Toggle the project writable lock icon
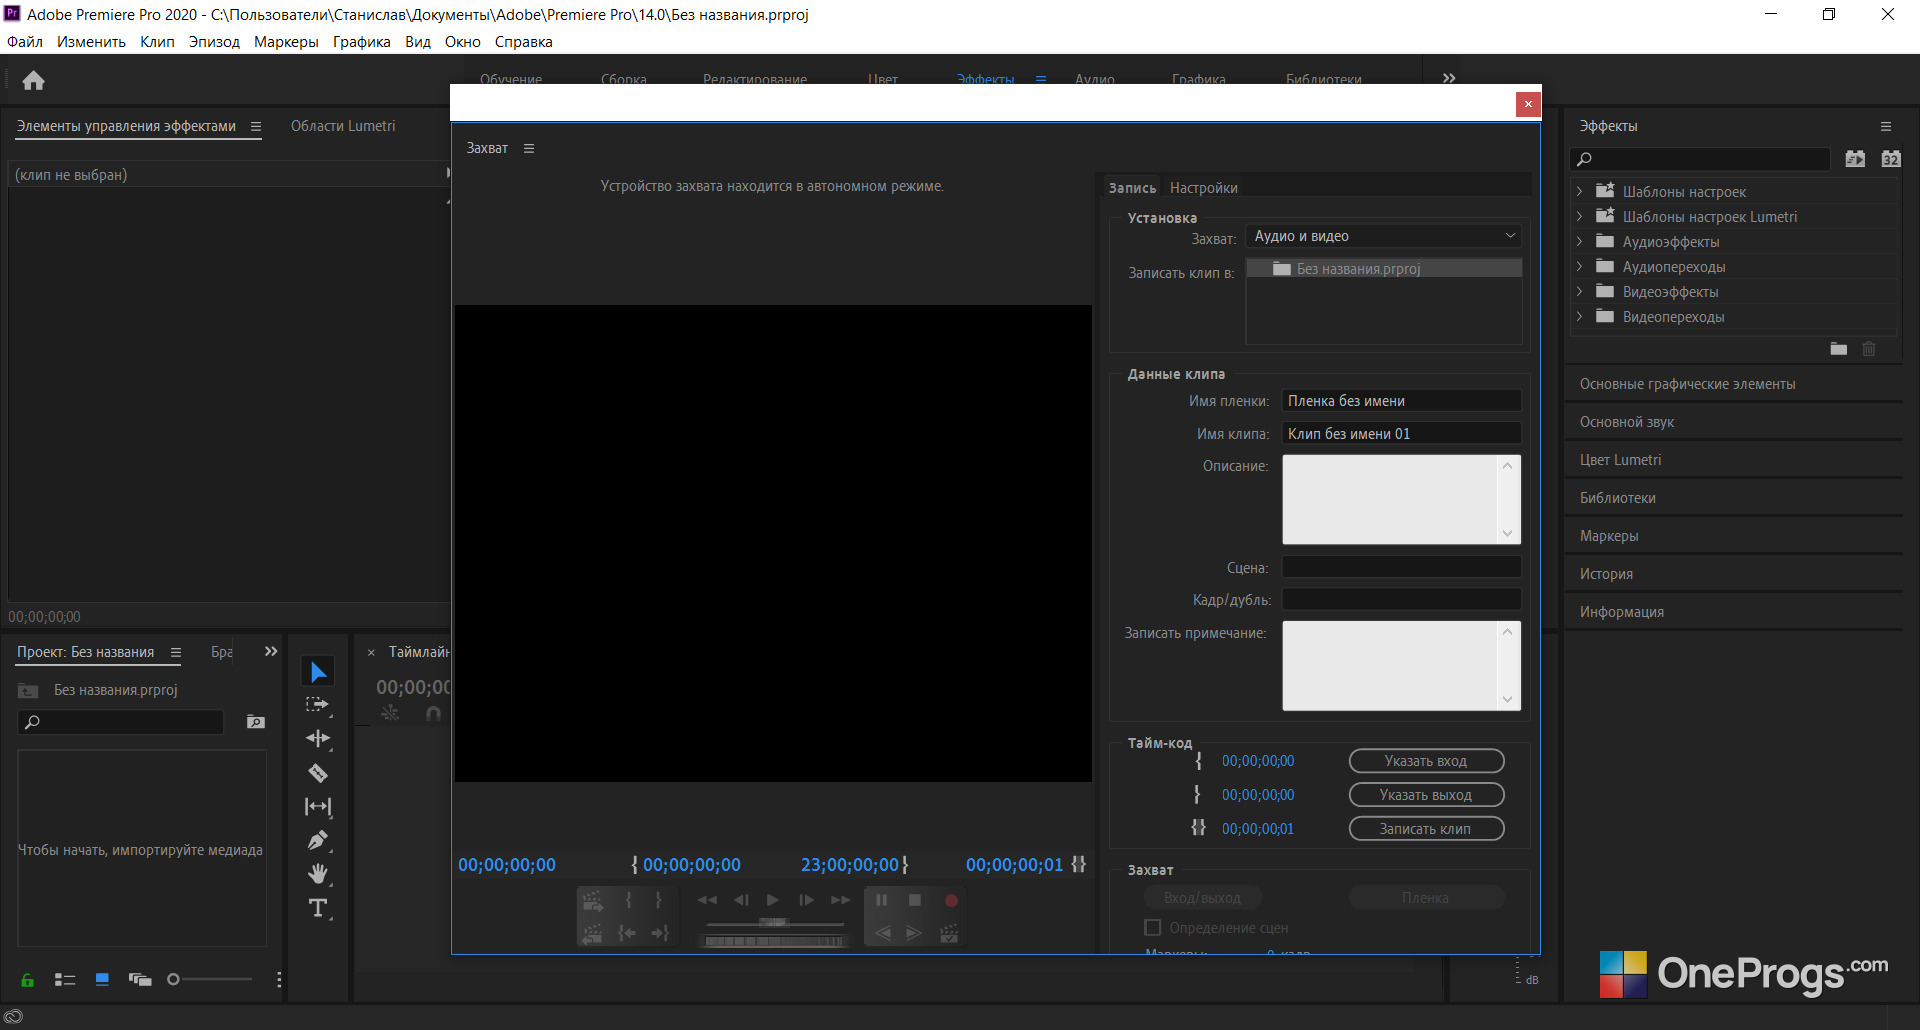The image size is (1920, 1030). 27,980
